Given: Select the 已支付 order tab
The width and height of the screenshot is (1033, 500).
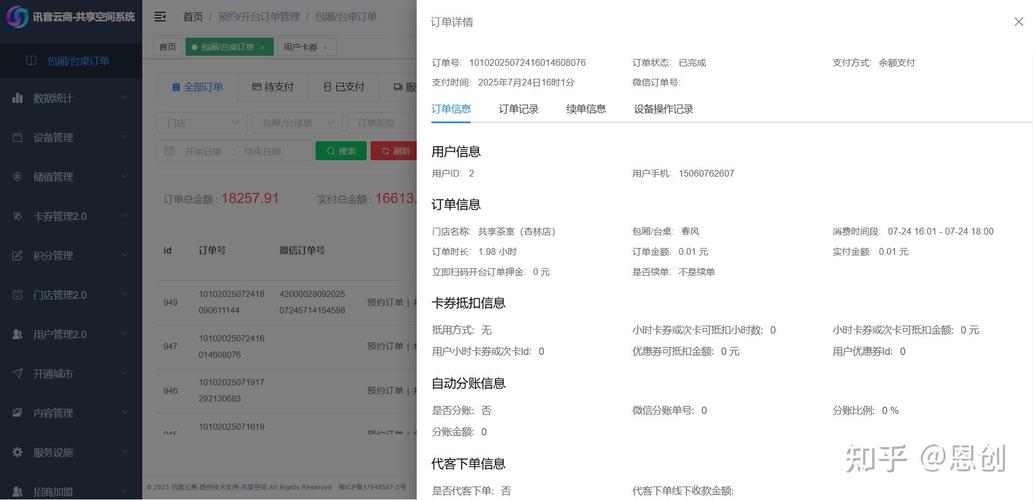Looking at the screenshot, I should (x=344, y=87).
